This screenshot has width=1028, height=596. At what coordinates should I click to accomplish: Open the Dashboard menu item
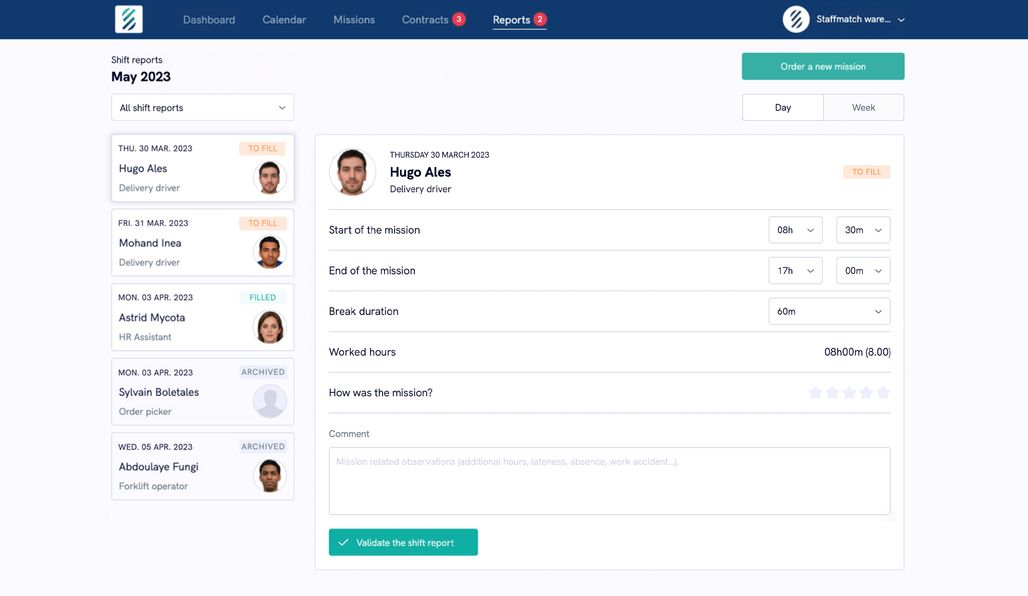pyautogui.click(x=208, y=18)
